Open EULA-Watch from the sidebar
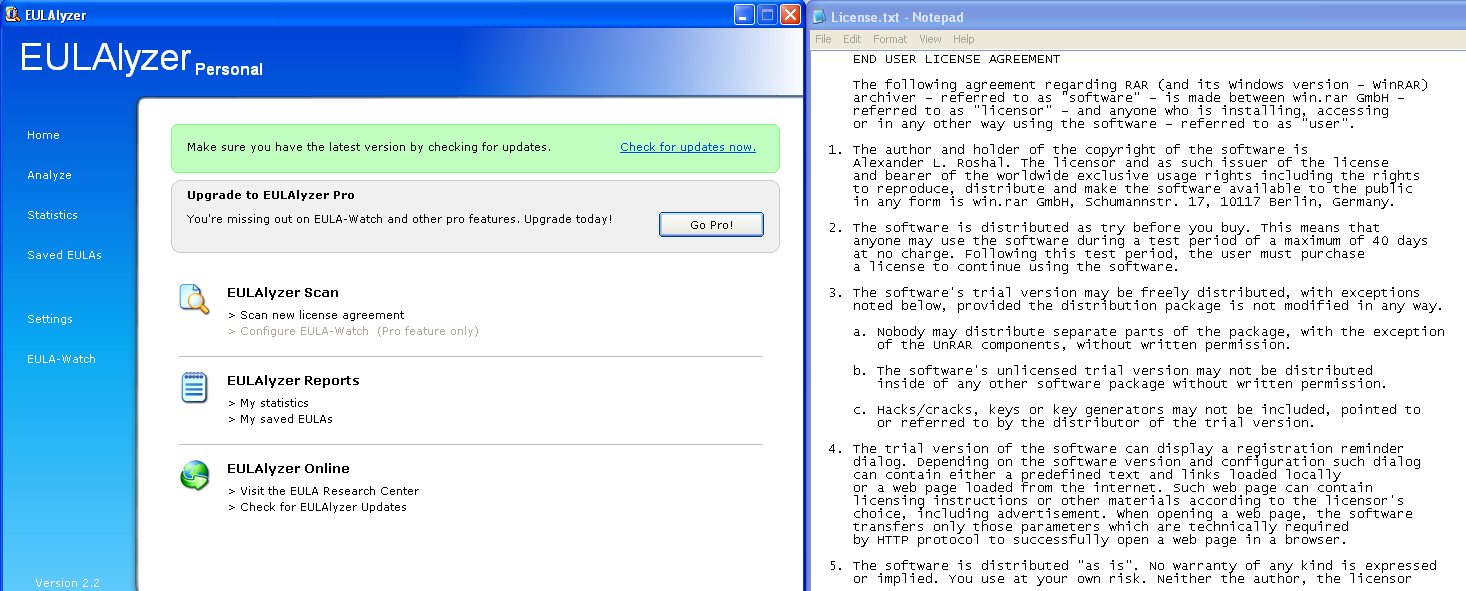 pyautogui.click(x=60, y=359)
